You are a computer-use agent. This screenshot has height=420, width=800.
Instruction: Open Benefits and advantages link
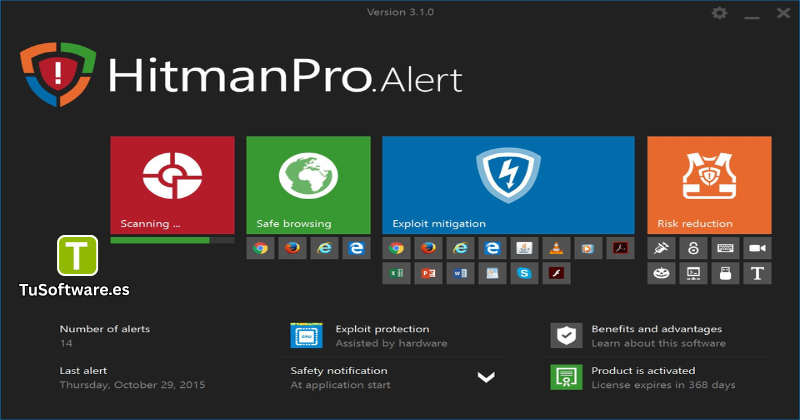657,329
